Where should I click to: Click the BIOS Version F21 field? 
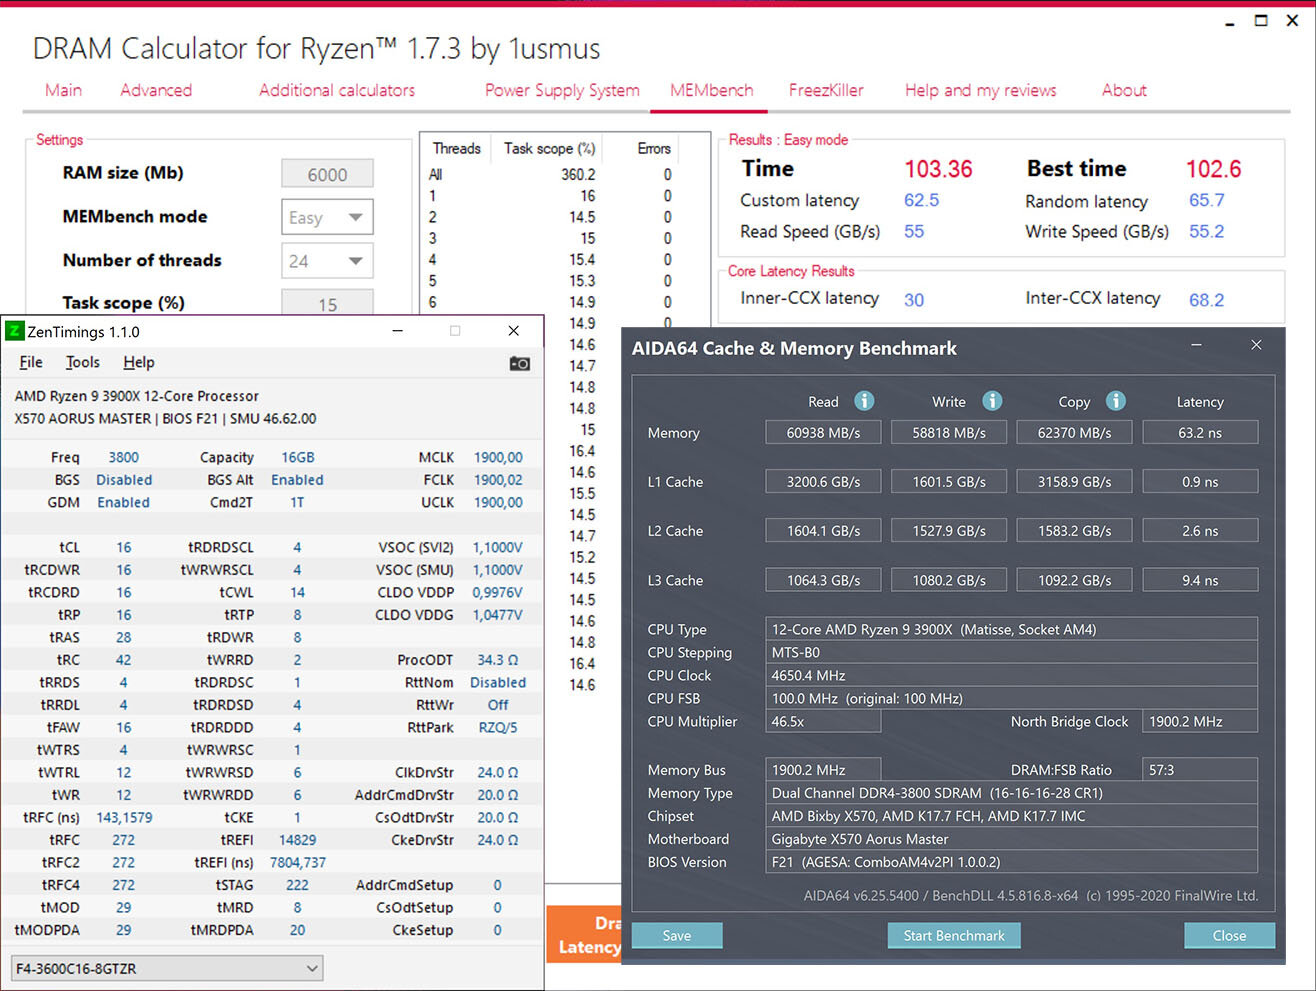pyautogui.click(x=1011, y=862)
